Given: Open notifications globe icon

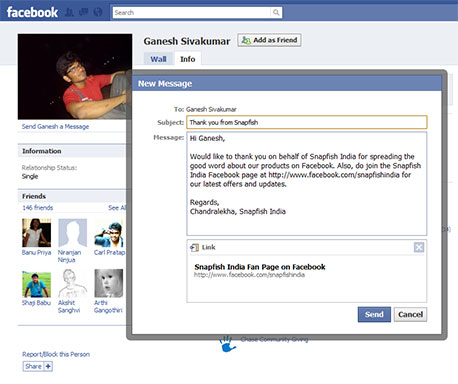Looking at the screenshot, I should 98,12.
